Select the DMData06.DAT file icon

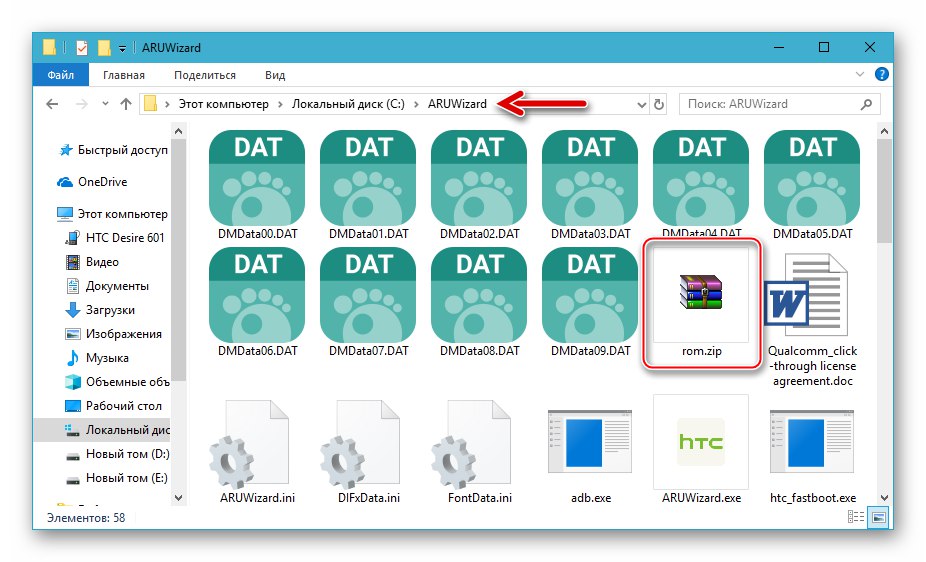[x=257, y=295]
